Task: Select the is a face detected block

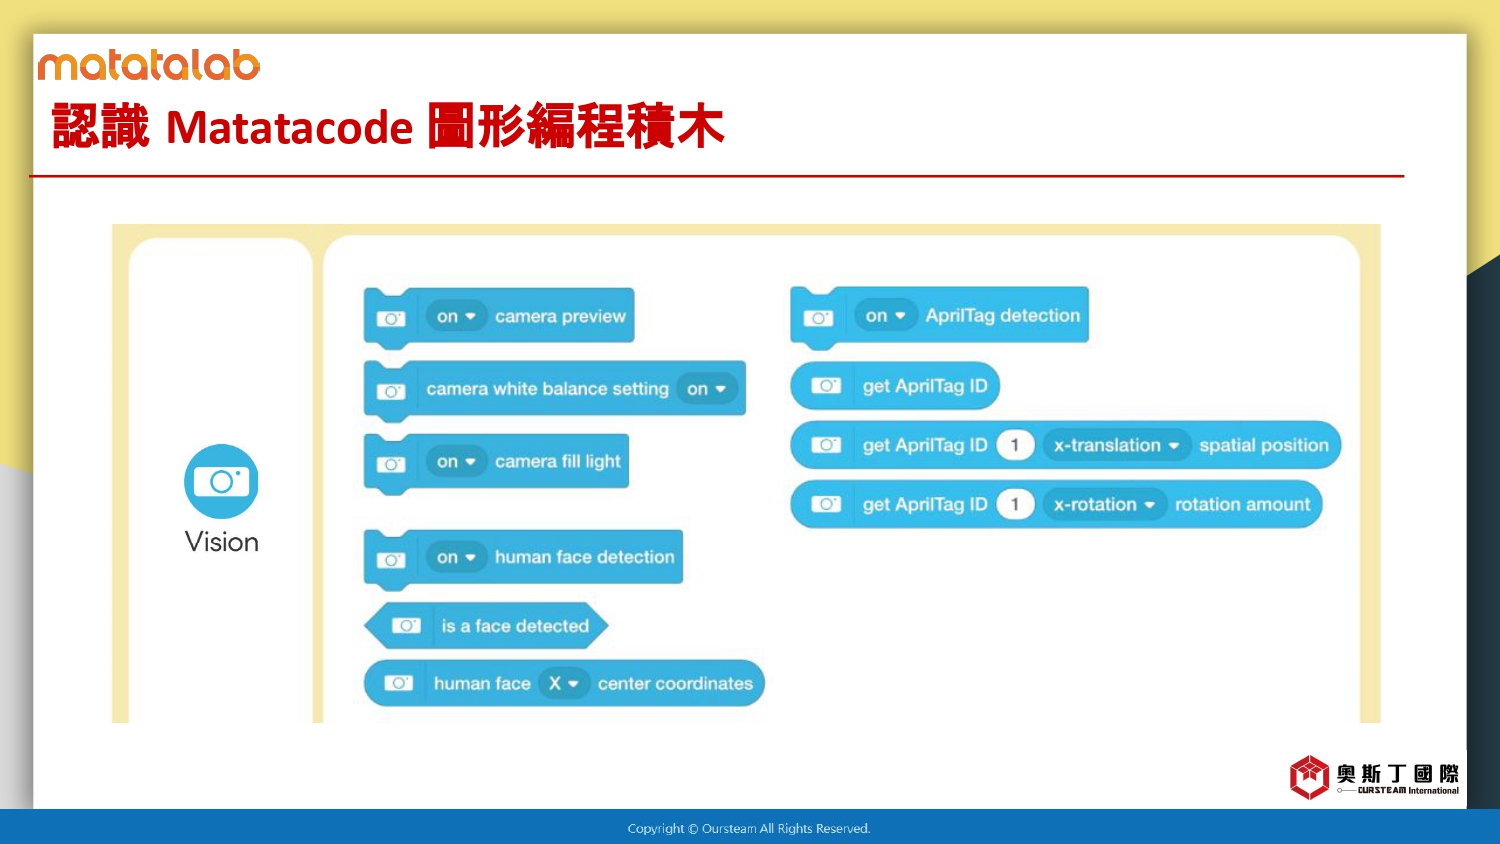Action: [x=486, y=626]
